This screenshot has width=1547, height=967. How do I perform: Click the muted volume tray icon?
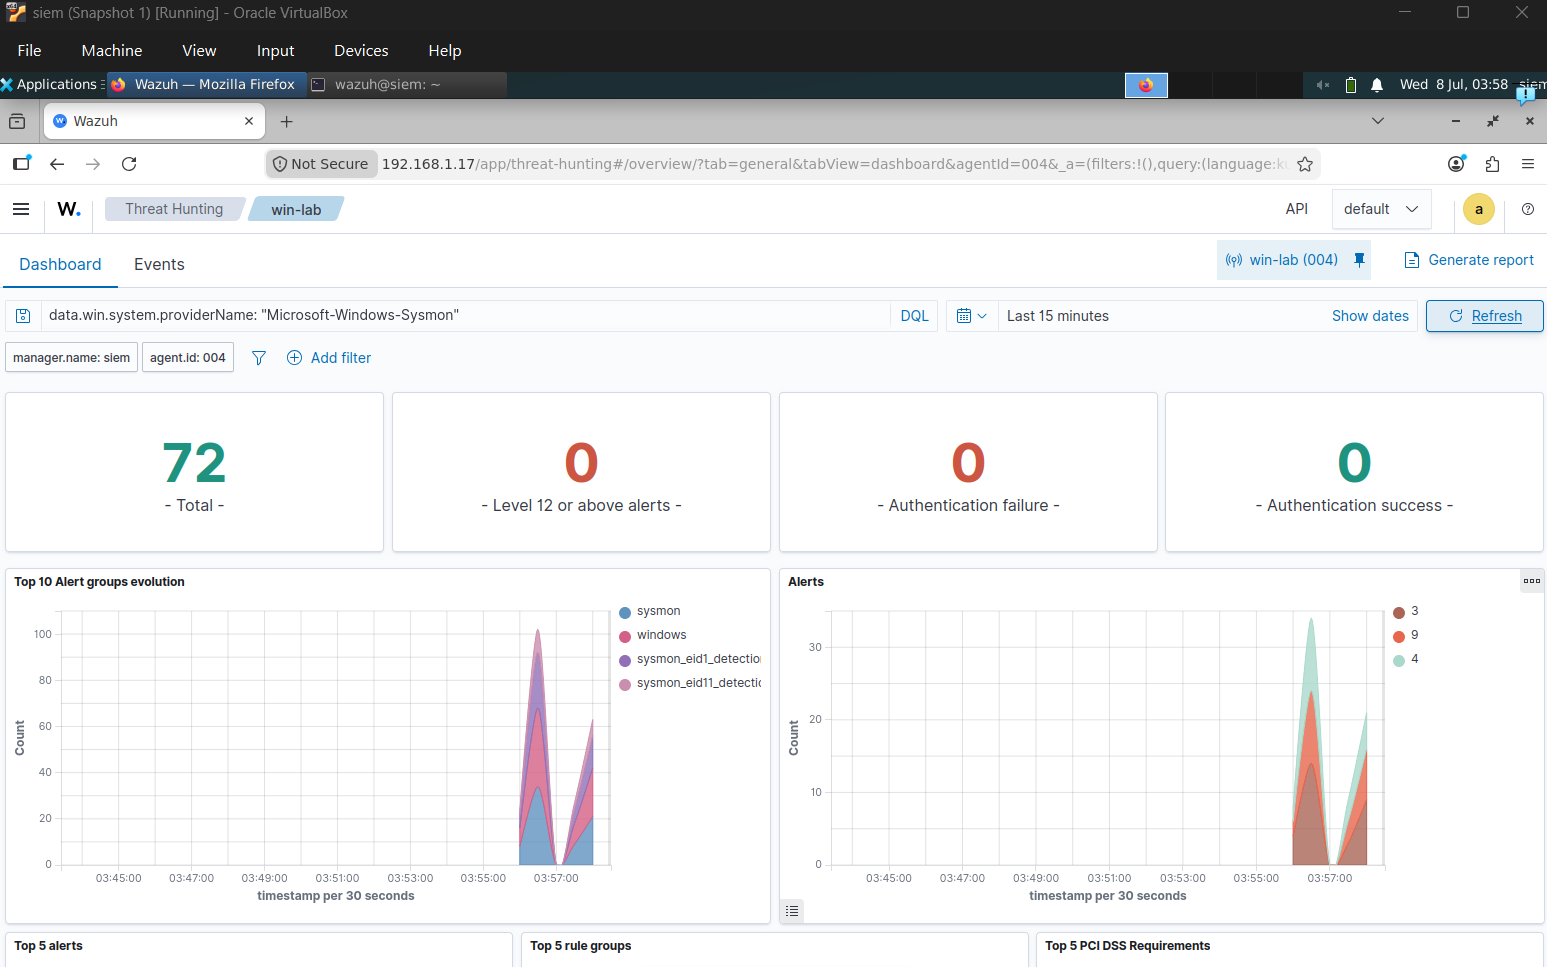1323,85
